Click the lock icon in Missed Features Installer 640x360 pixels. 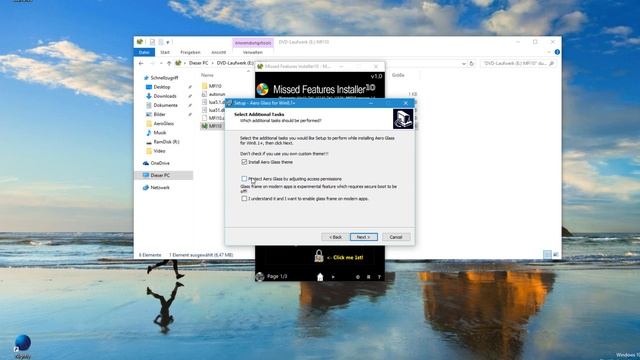tap(319, 256)
